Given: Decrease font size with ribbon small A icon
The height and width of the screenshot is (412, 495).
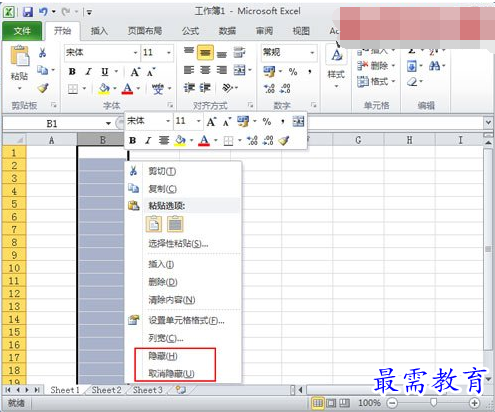Looking at the screenshot, I should point(151,72).
